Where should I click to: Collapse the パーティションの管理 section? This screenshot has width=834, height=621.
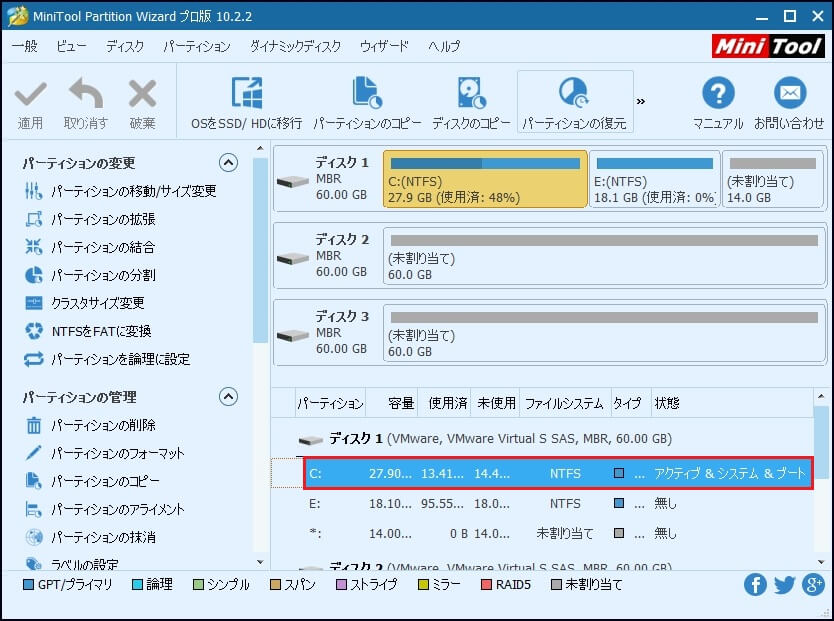click(x=228, y=397)
